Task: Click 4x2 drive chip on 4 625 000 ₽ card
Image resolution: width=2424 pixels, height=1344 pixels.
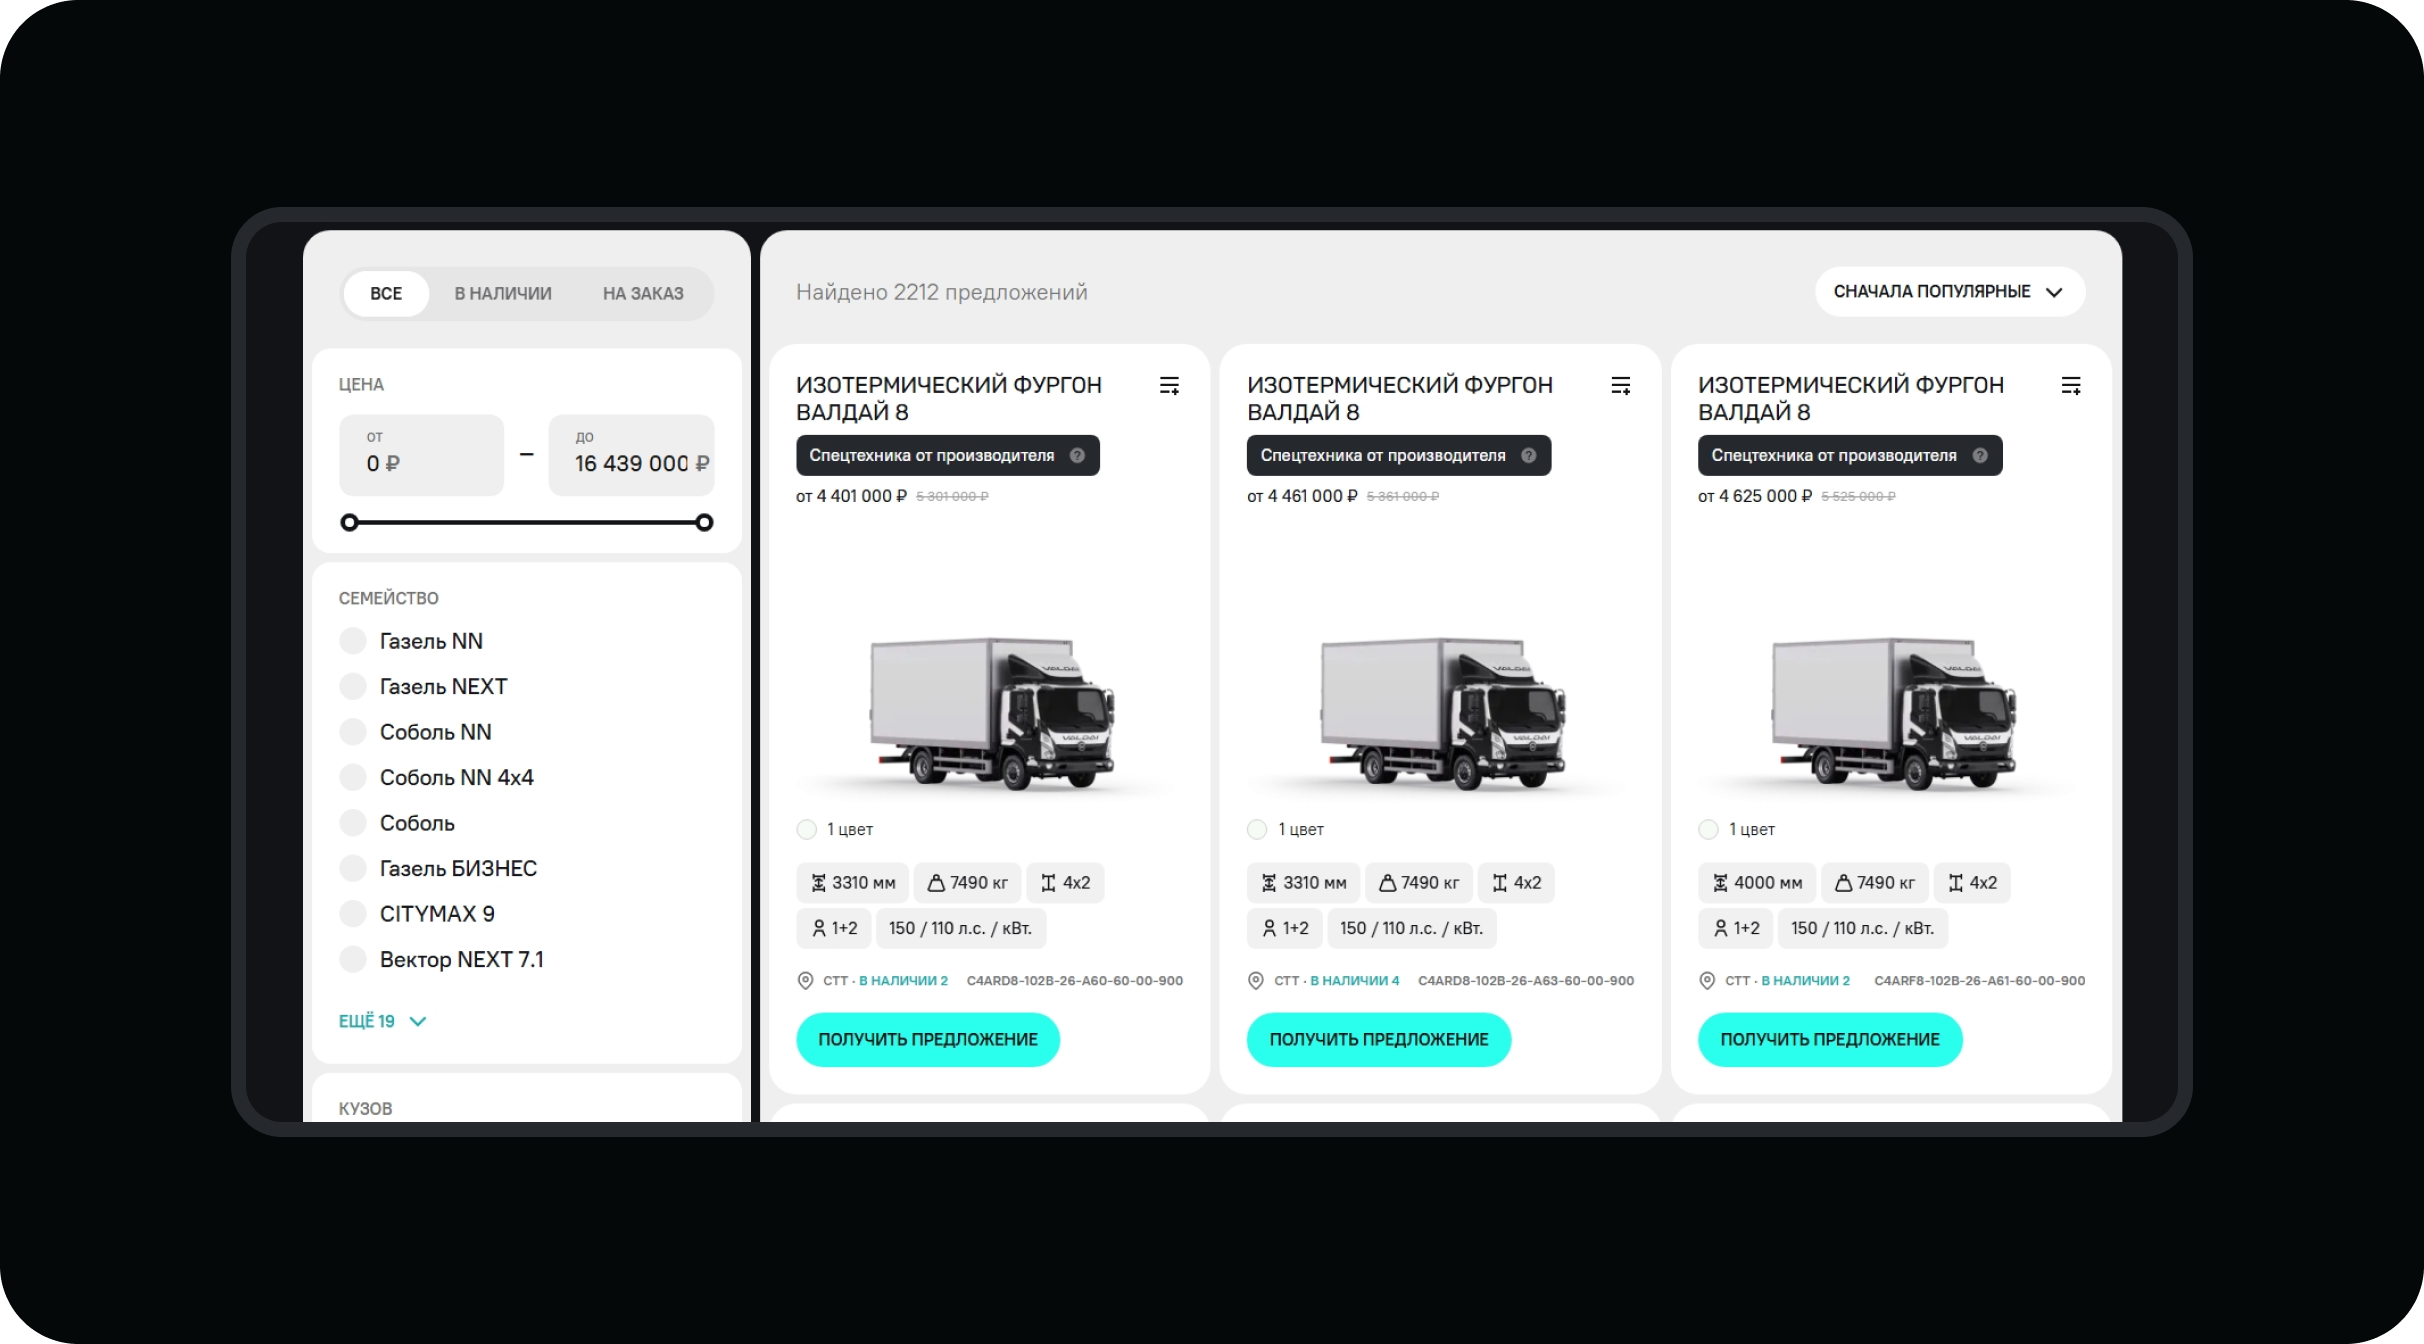Action: (x=1972, y=883)
